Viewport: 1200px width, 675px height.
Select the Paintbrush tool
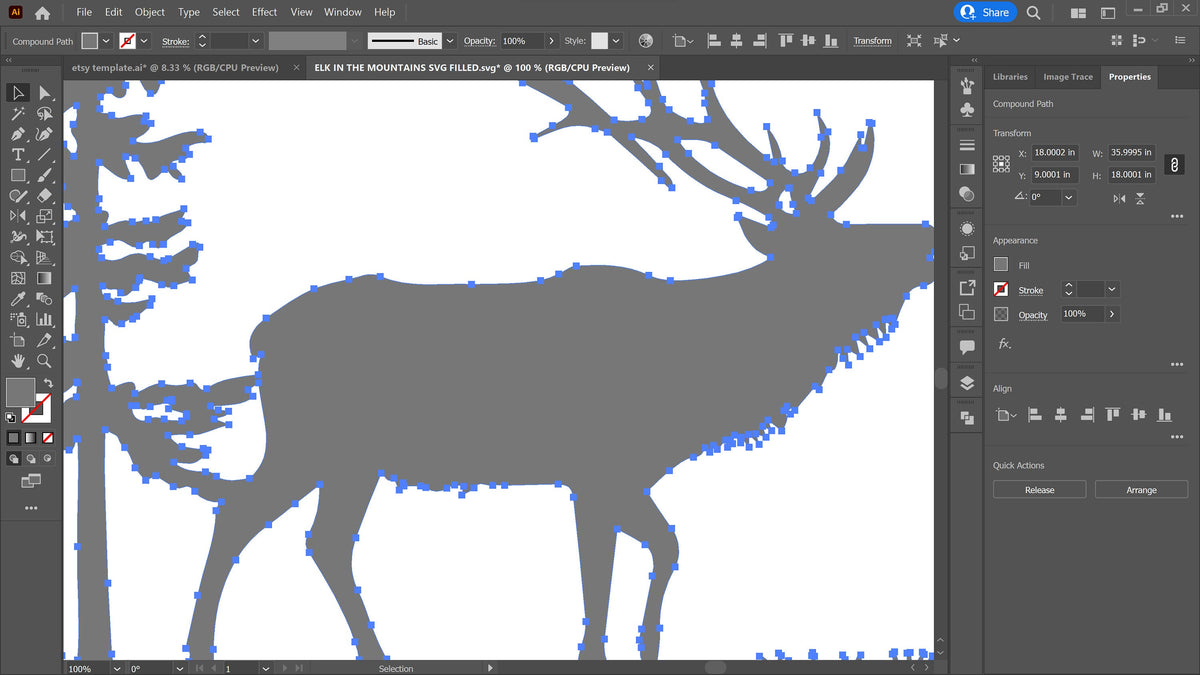tap(44, 175)
